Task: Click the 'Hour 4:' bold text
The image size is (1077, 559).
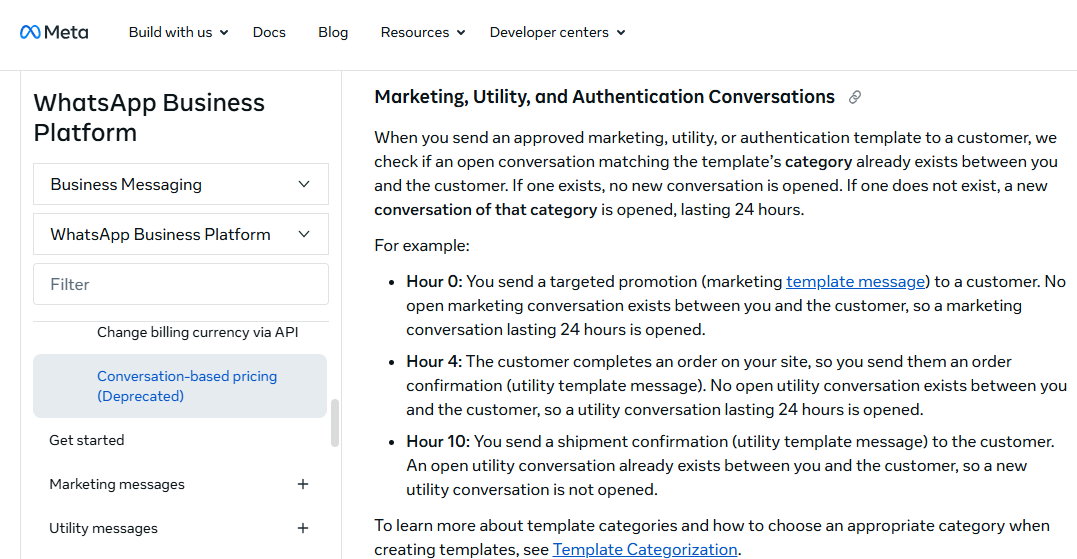Action: [x=434, y=361]
